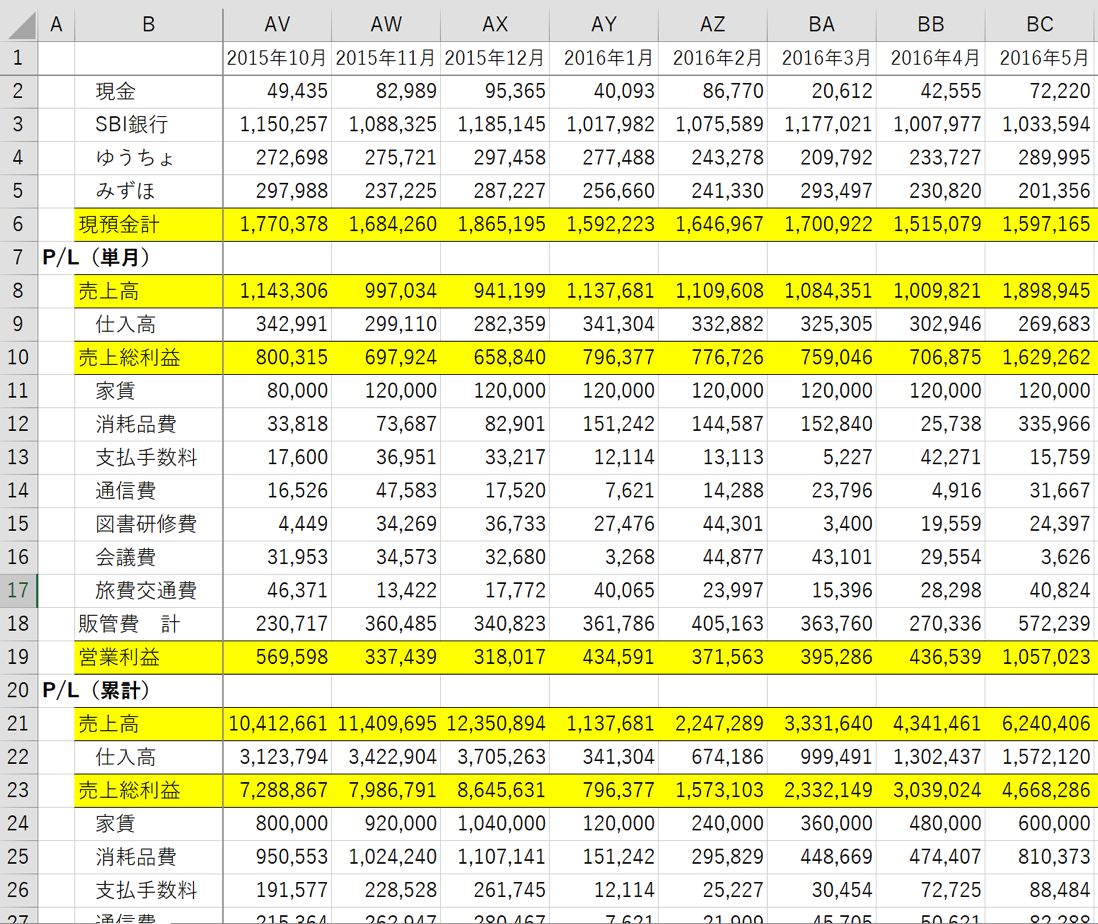Click the 2016年1月 header cell

pos(604,57)
